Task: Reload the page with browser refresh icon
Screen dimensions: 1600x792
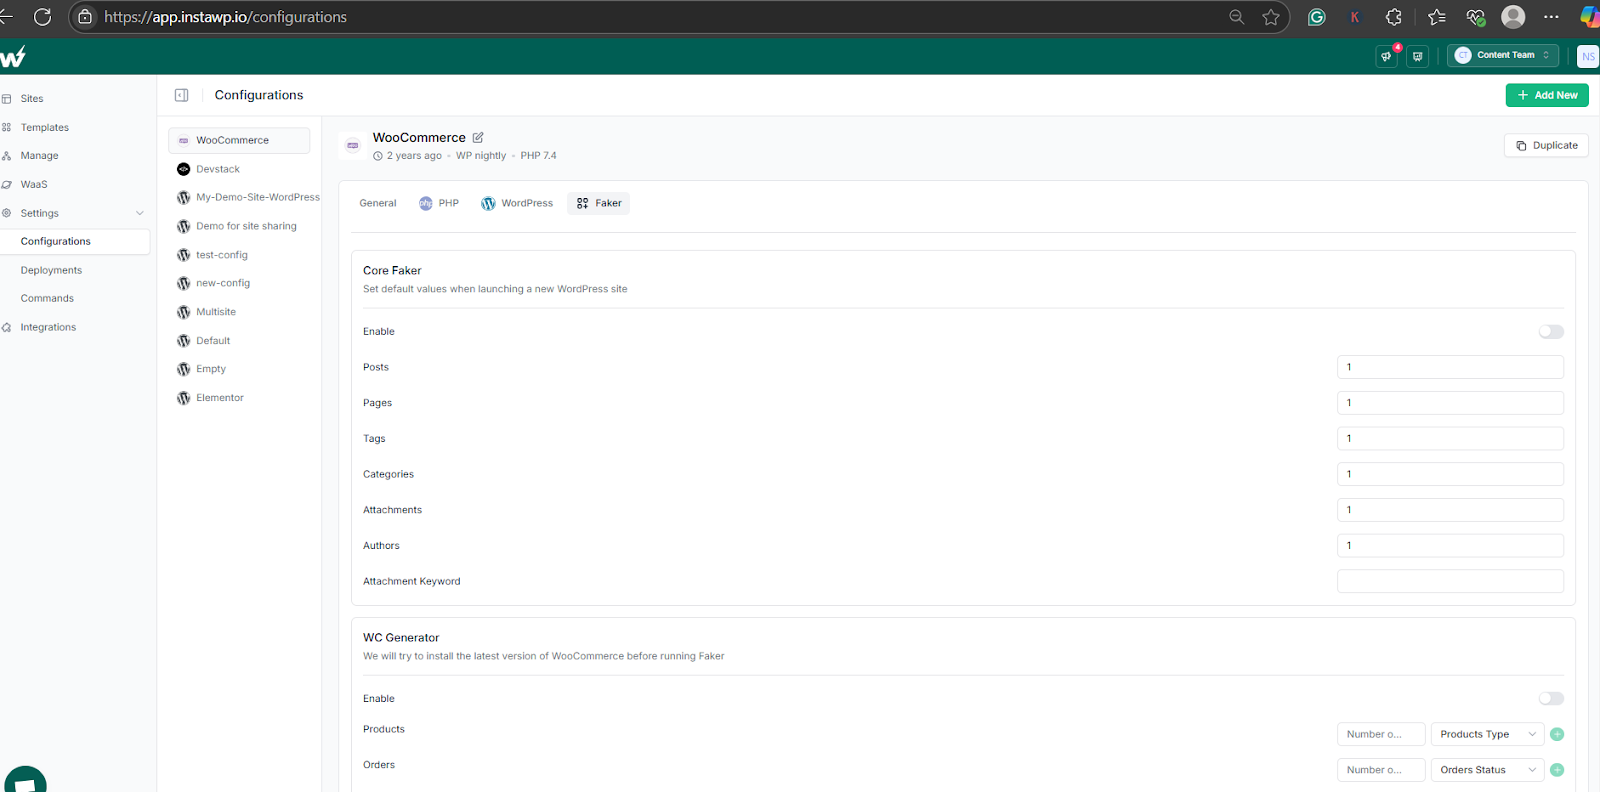Action: [x=42, y=17]
